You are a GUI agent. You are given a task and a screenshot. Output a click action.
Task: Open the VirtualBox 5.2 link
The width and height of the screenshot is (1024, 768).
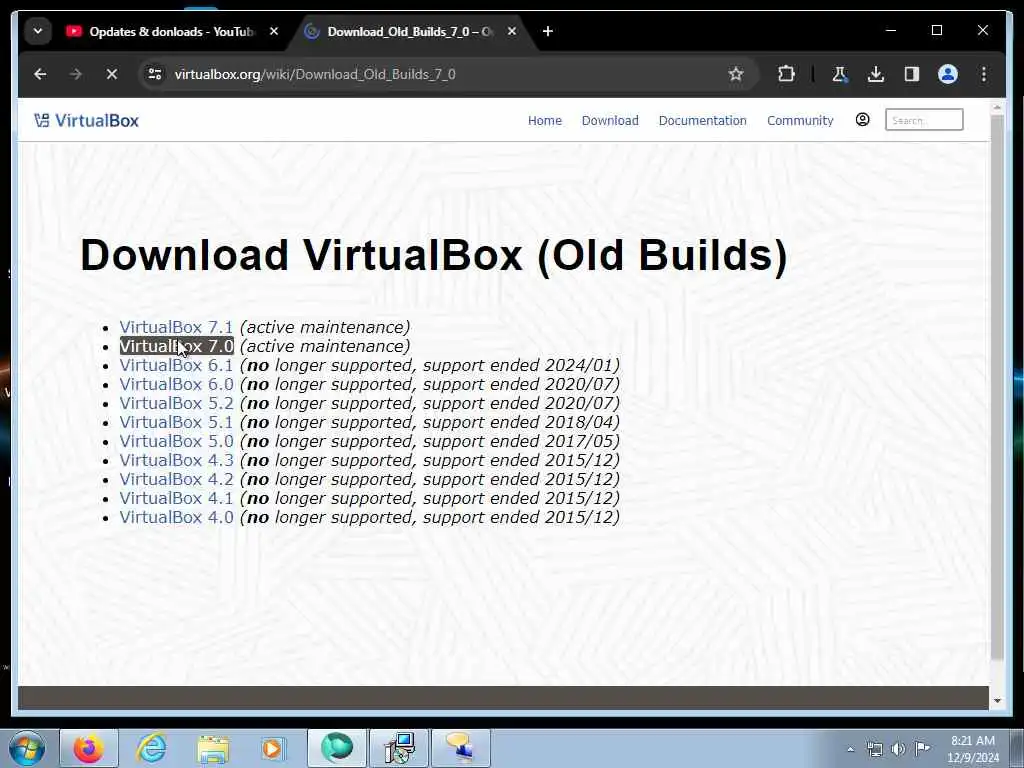[176, 403]
